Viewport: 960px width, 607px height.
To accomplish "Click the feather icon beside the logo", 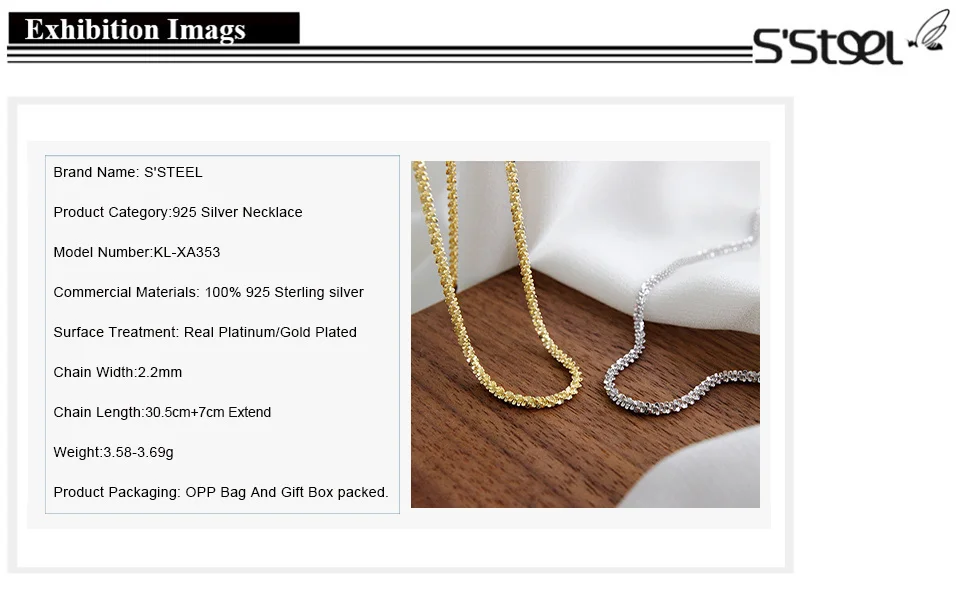I will pyautogui.click(x=929, y=31).
